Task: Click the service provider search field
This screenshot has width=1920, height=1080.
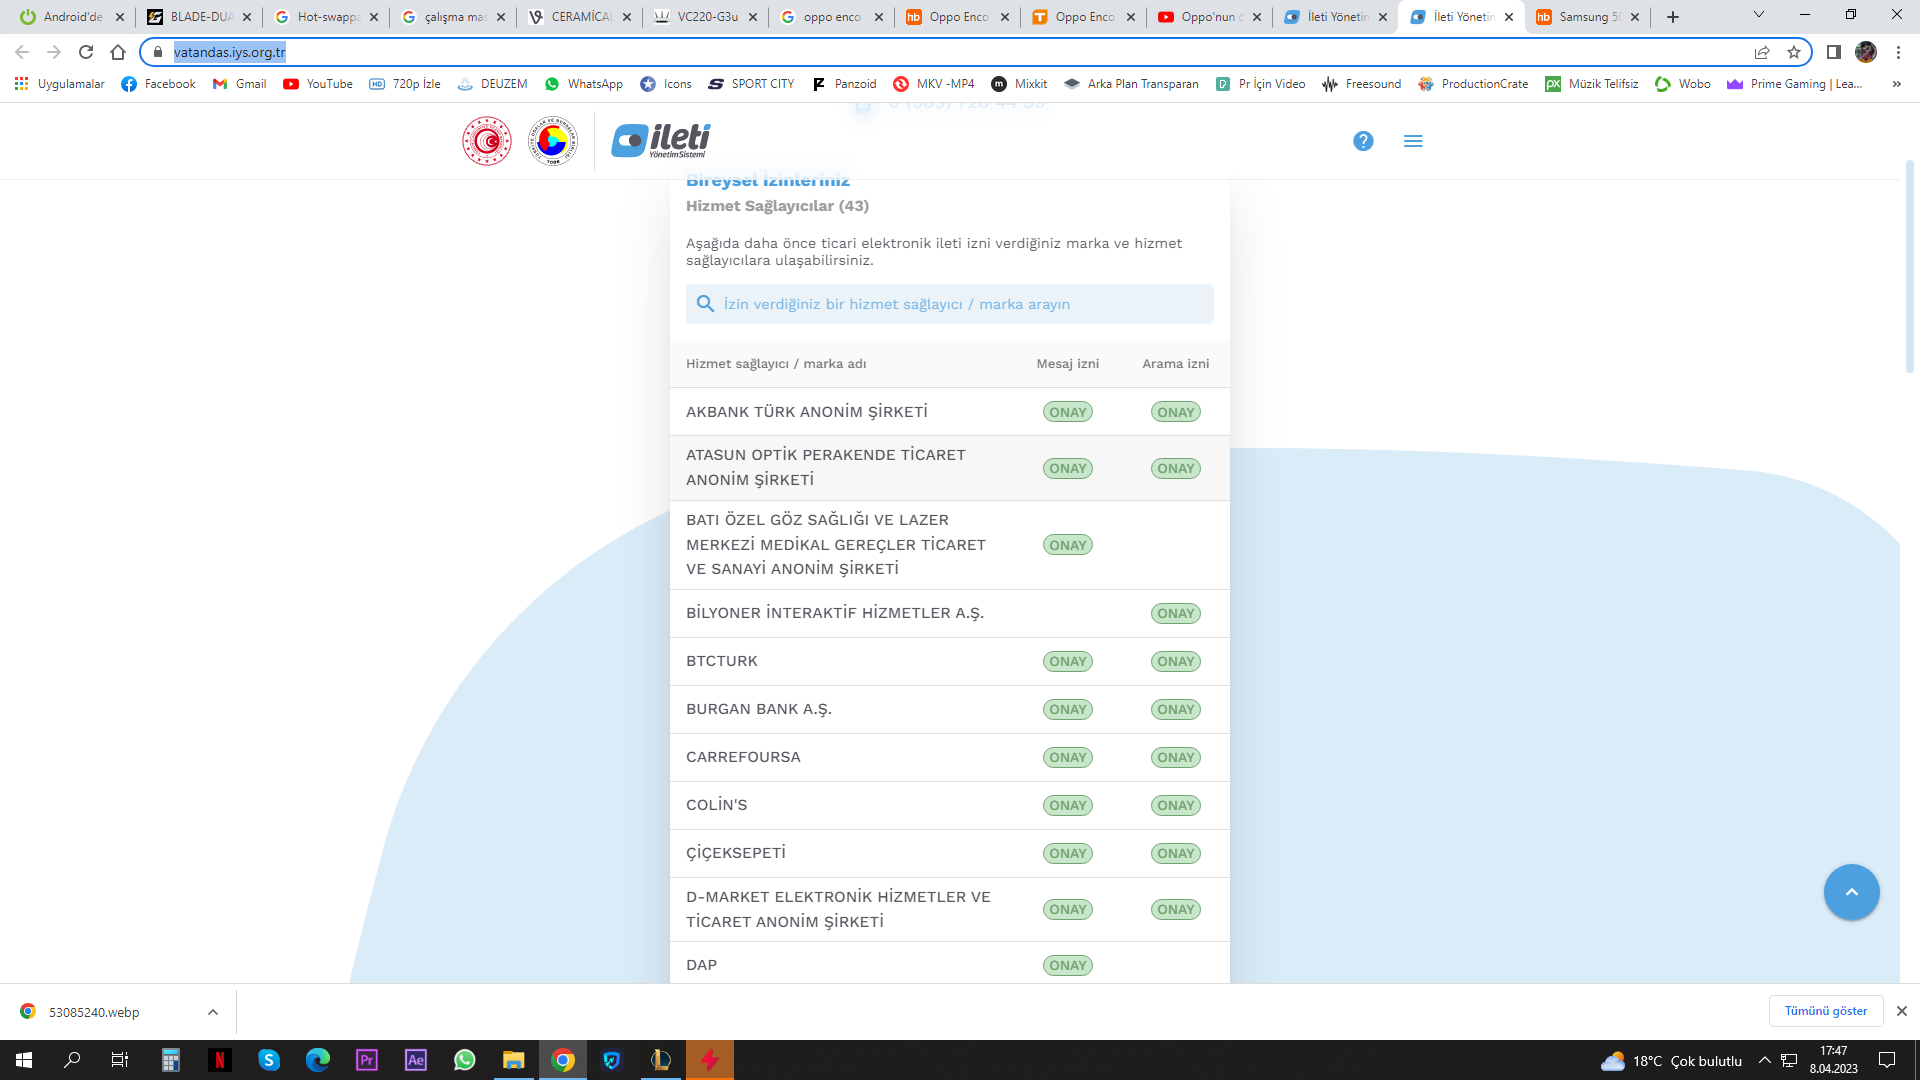Action: tap(950, 304)
